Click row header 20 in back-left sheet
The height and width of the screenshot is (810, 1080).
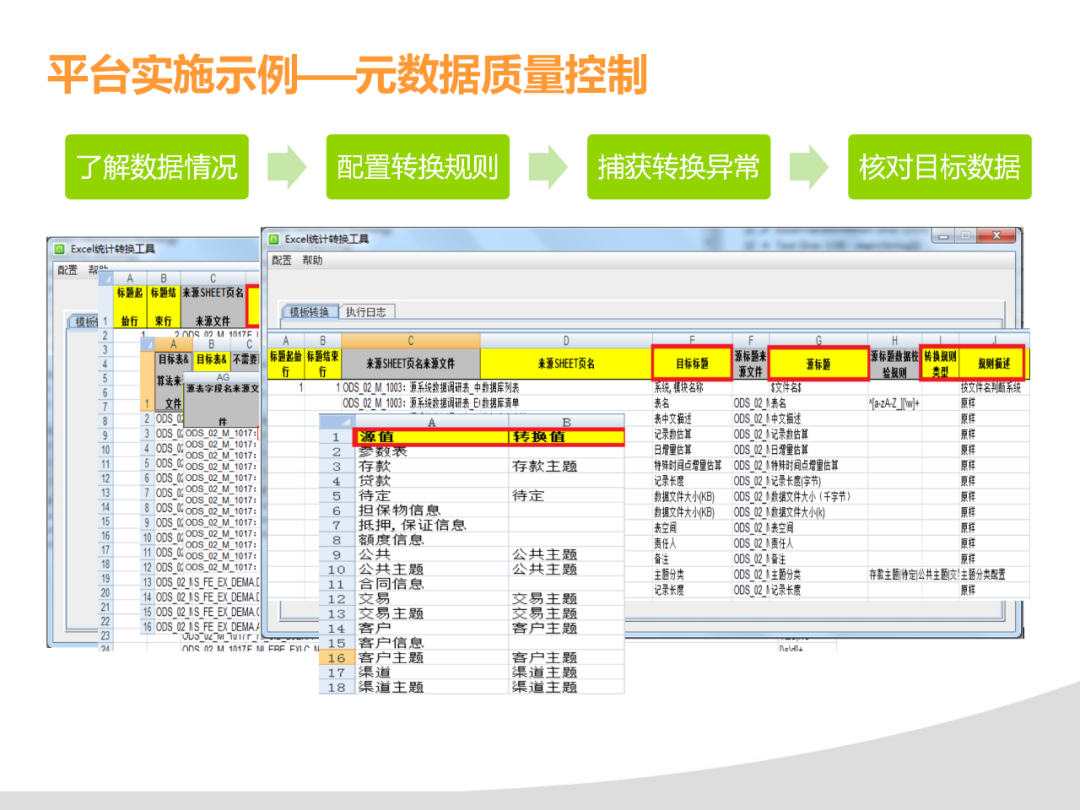point(105,592)
